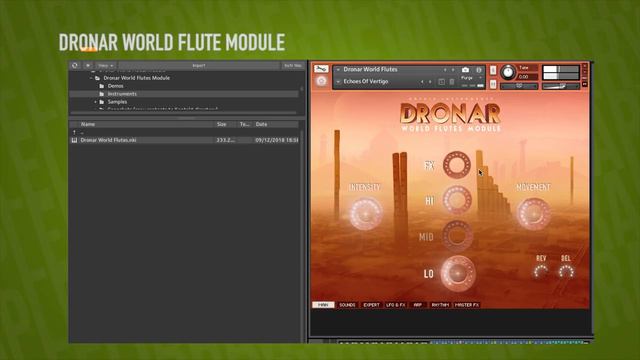Viewport: 640px width, 360px height.
Task: Click the Movement knob
Action: [x=533, y=213]
